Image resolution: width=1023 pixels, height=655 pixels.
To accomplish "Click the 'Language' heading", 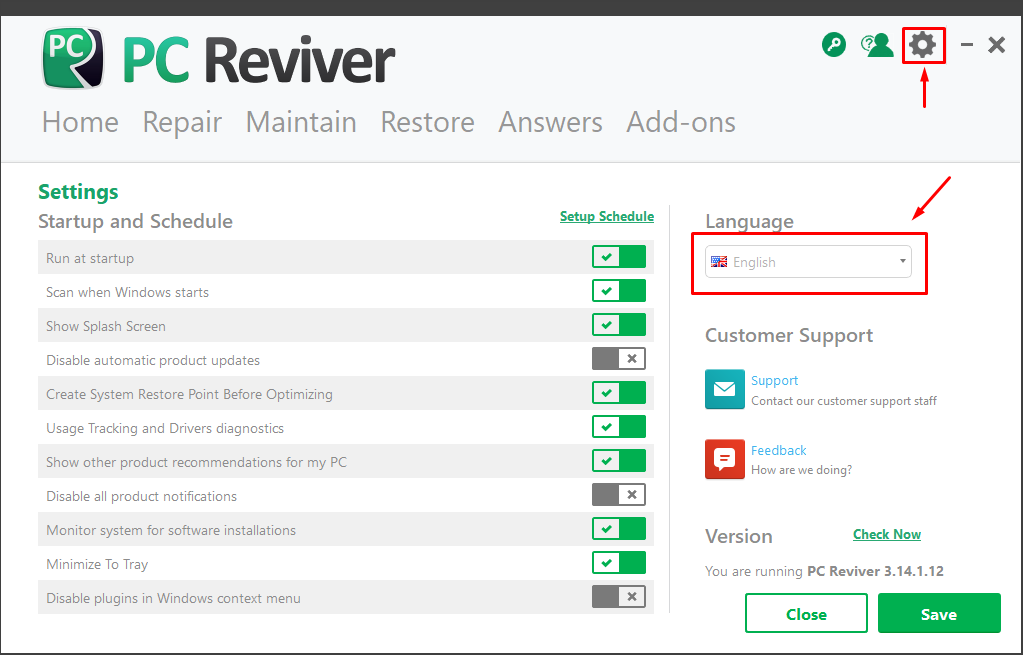I will pos(749,222).
